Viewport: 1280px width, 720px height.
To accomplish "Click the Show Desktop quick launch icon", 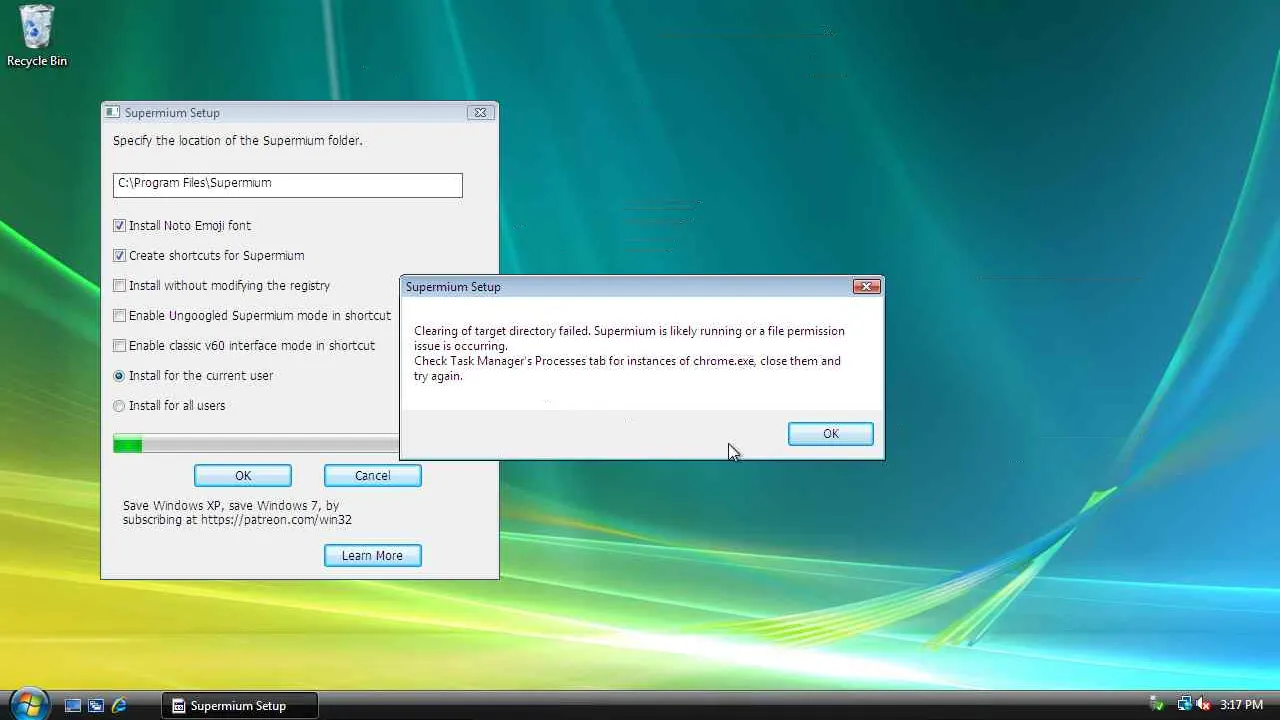I will pos(73,705).
